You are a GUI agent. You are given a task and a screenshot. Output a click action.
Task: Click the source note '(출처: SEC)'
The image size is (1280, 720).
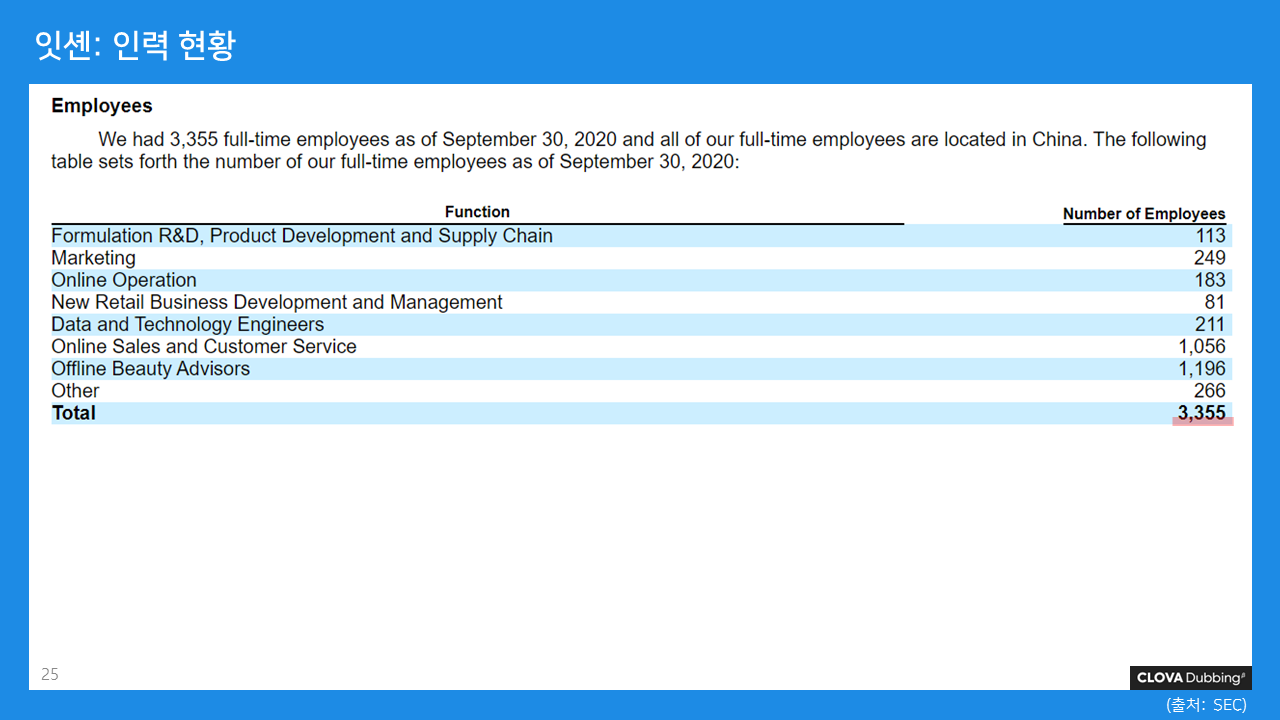click(1206, 705)
